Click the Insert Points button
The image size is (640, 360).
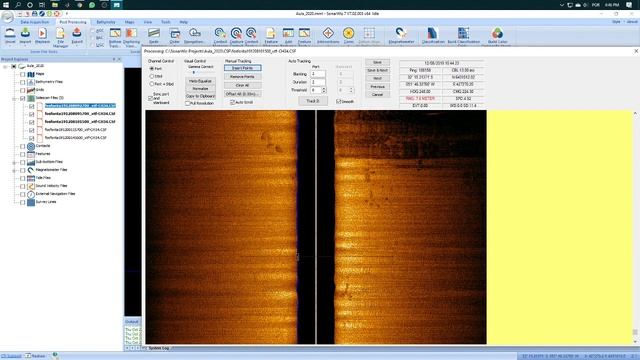coord(242,68)
